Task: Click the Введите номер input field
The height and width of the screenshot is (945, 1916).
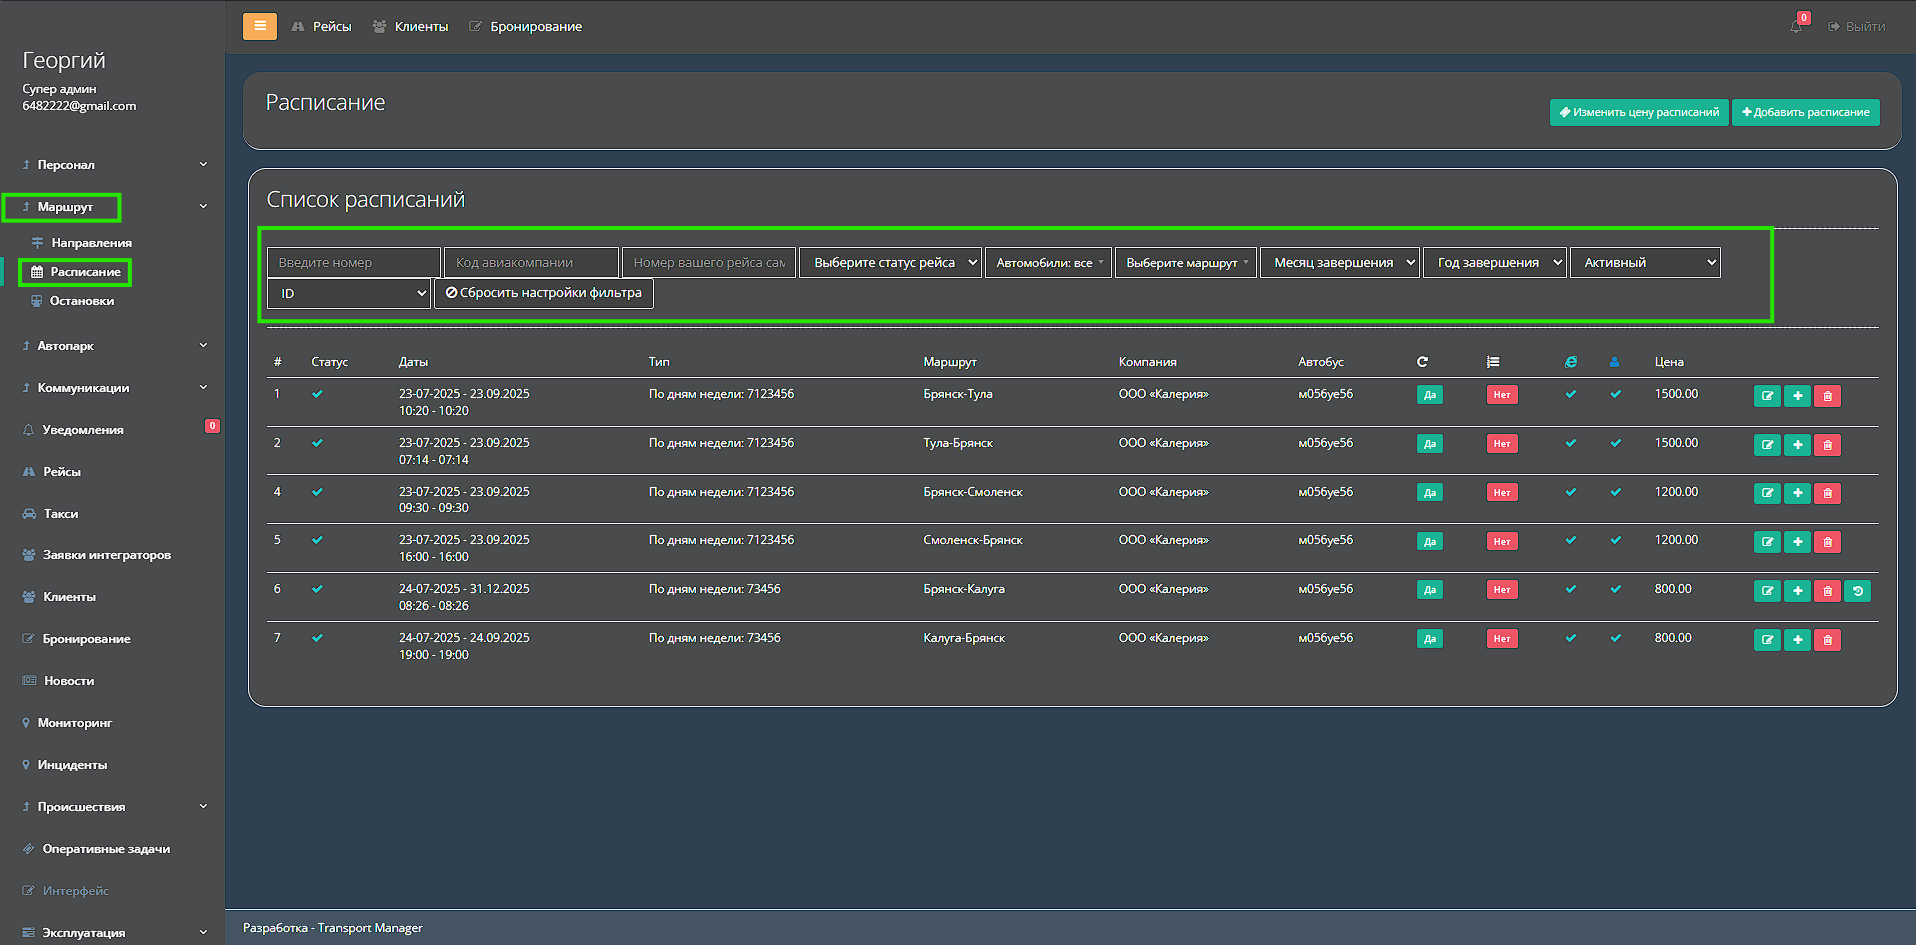Action: 353,262
